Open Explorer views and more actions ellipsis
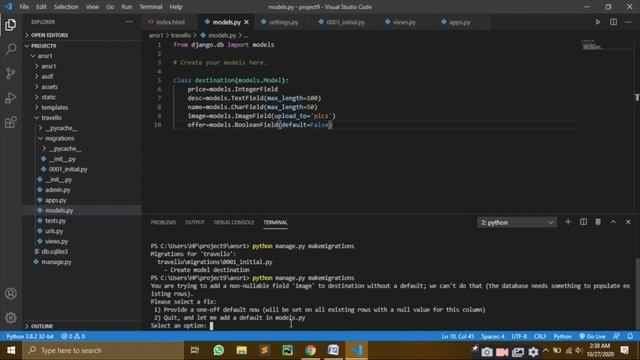The height and width of the screenshot is (360, 640). click(129, 22)
